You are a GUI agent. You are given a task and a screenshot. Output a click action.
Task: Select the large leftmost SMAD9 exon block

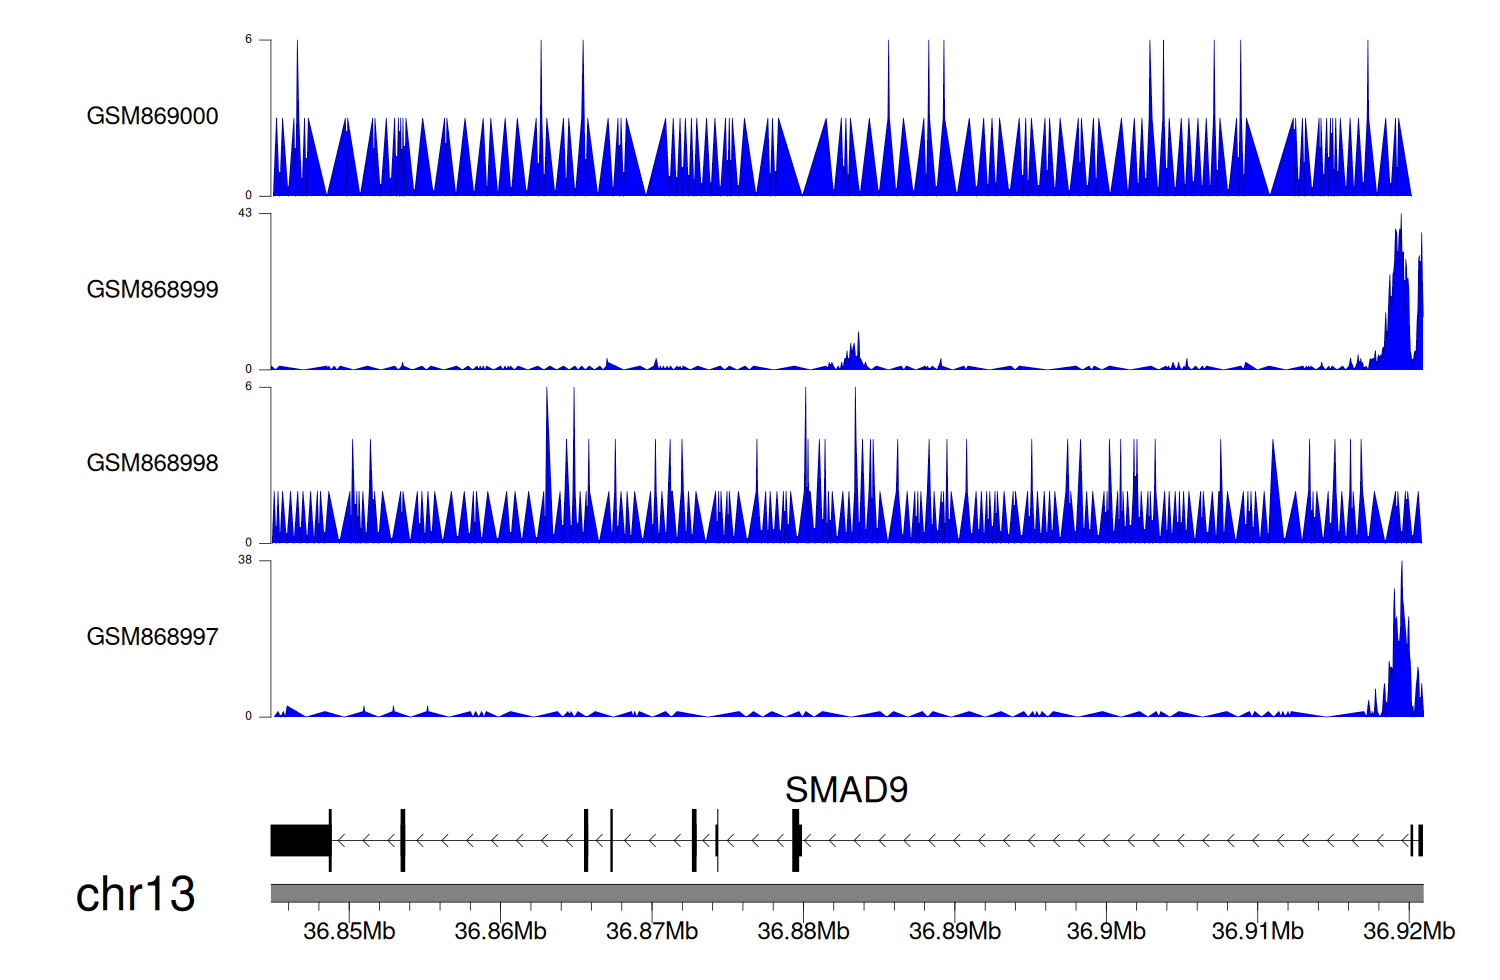300,840
